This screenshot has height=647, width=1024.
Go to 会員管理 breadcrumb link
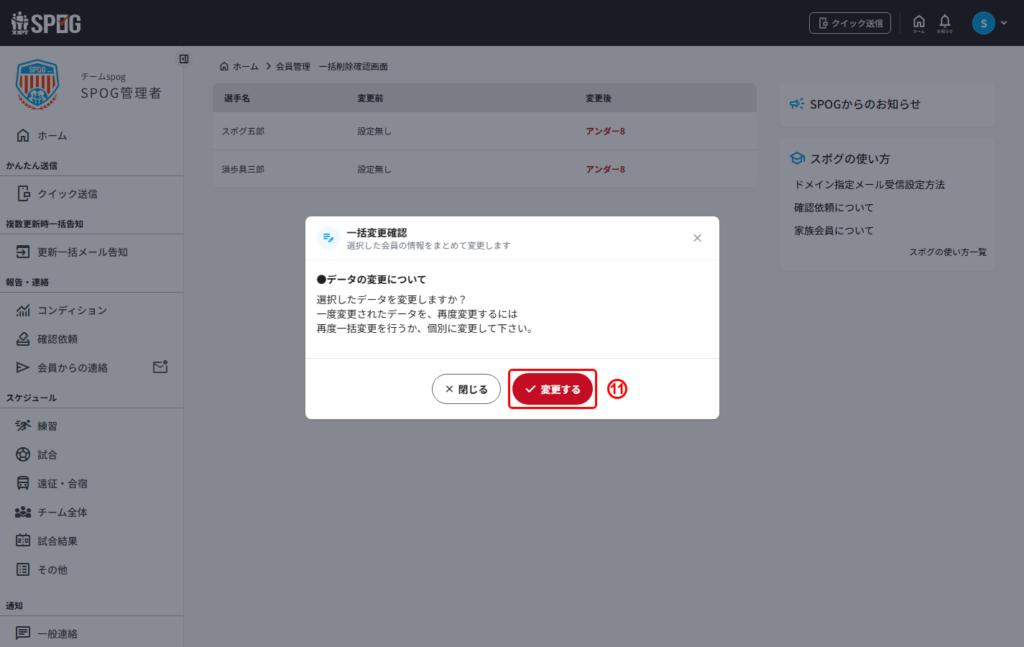293,67
